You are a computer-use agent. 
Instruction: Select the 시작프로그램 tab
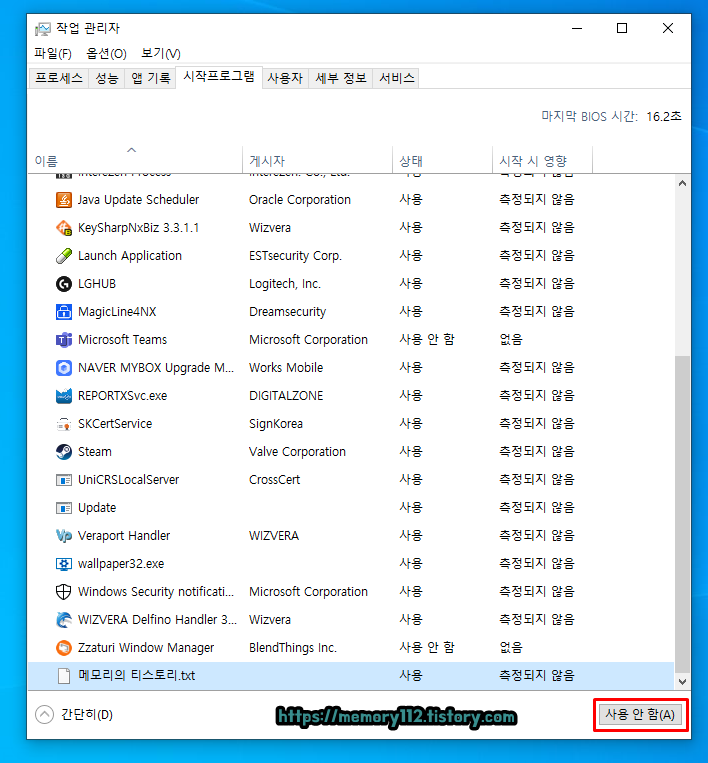[x=219, y=76]
